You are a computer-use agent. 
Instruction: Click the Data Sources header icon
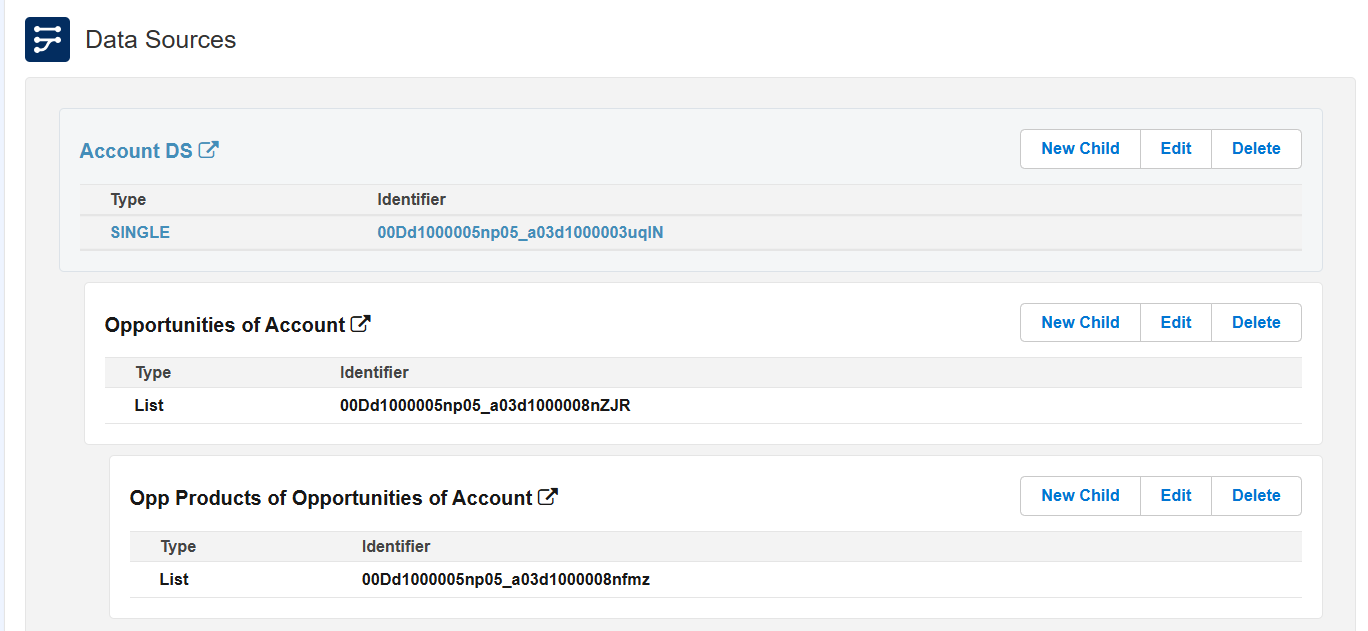(47, 39)
